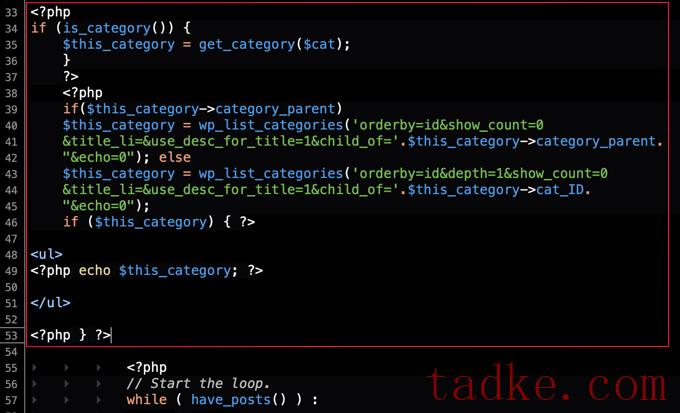Screen dimensions: 680x413
Task: Click the $cat variable
Action: click(319, 44)
